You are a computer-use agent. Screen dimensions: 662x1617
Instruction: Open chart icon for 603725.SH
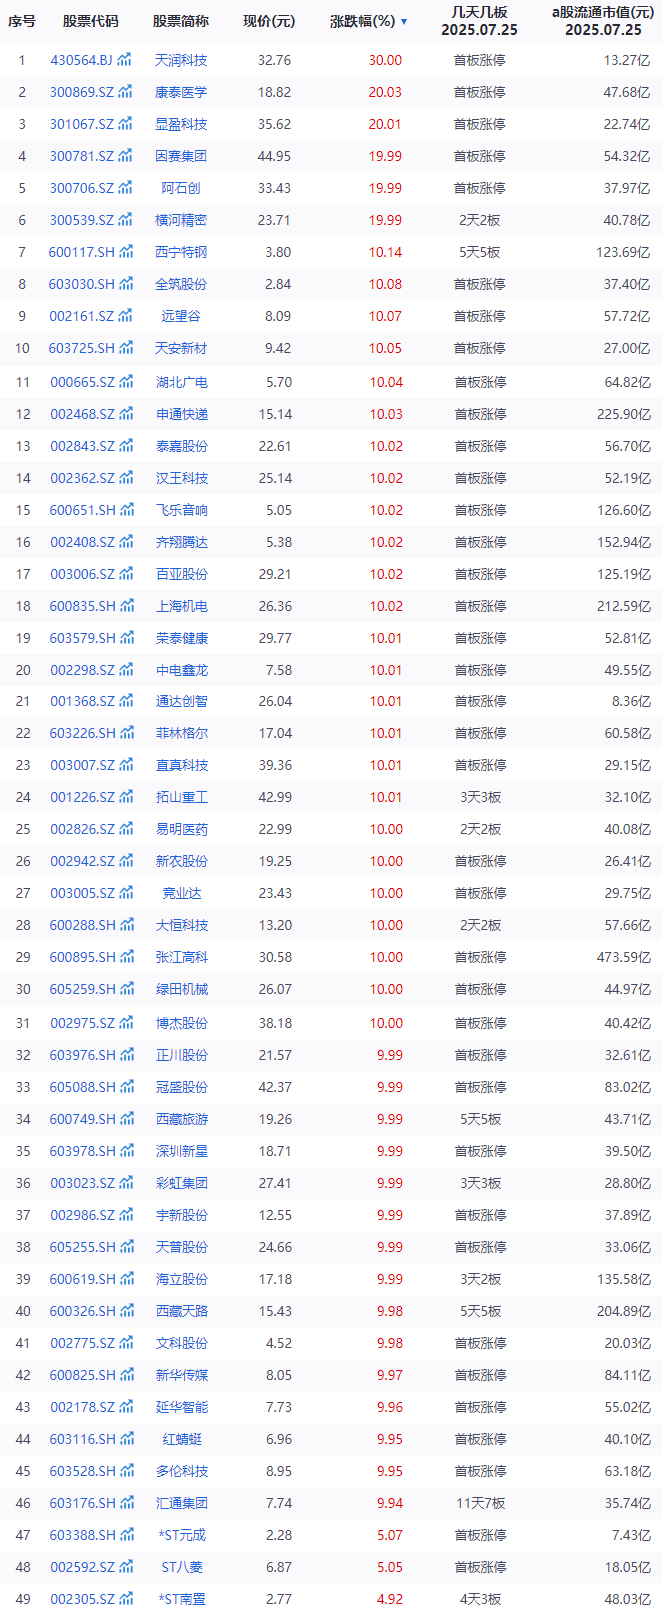pos(126,348)
